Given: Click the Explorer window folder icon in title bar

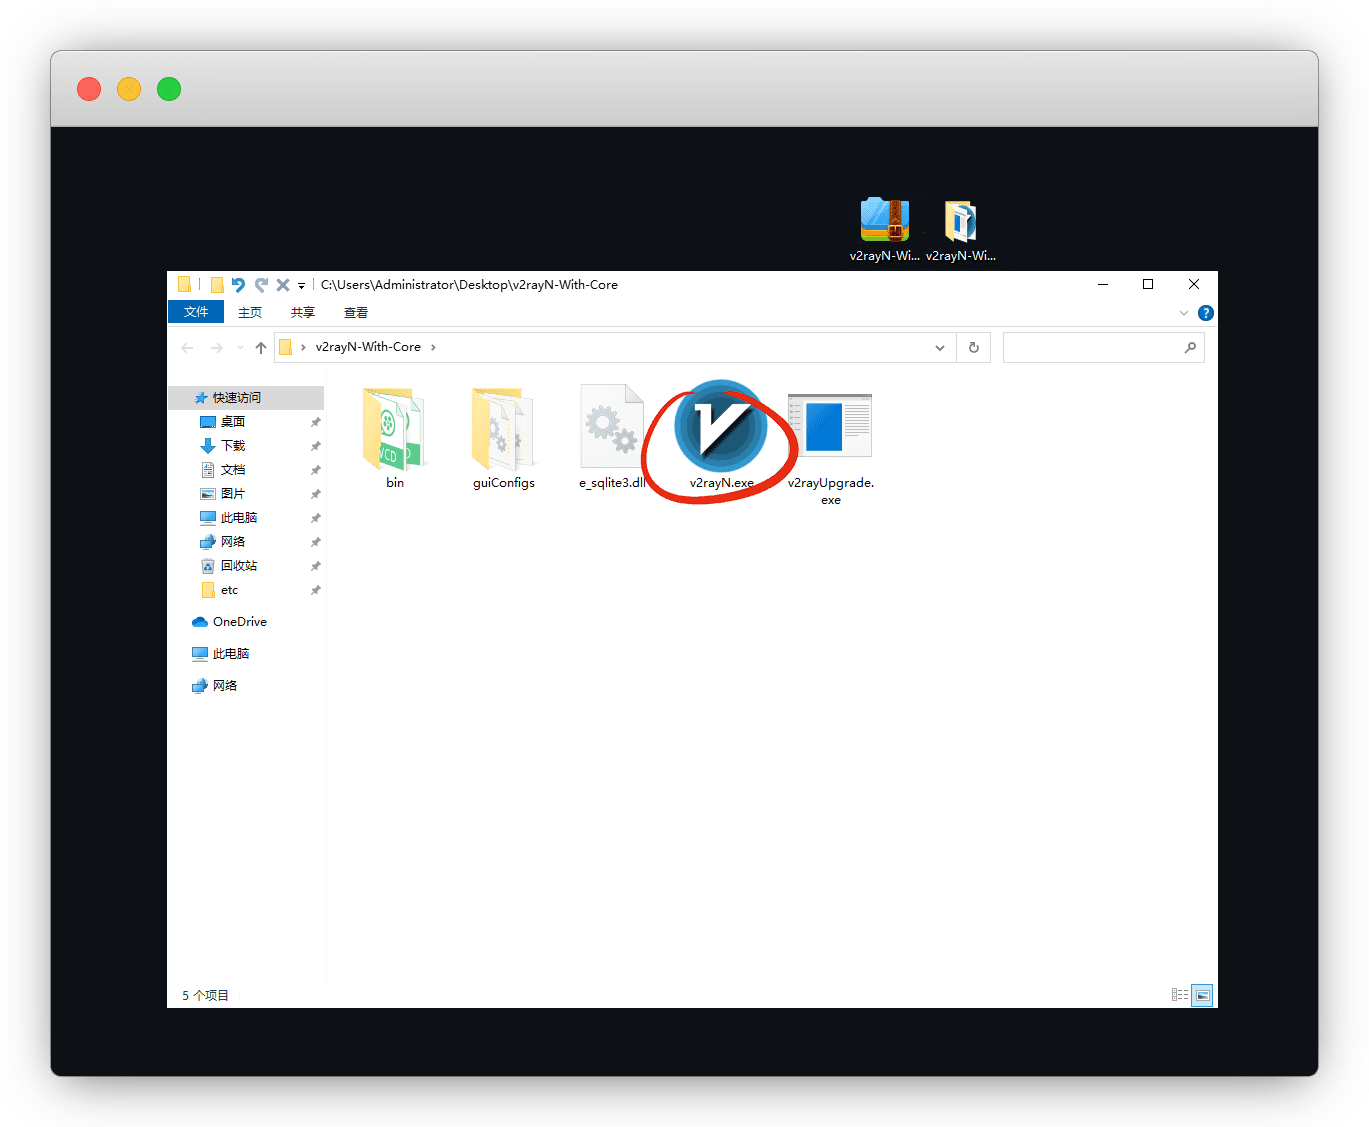Looking at the screenshot, I should click(x=184, y=284).
